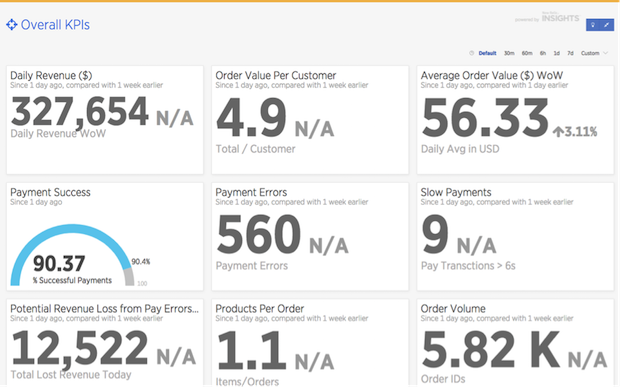
Task: Click the crosshair icon beside Overall KPIs
Action: 12,25
